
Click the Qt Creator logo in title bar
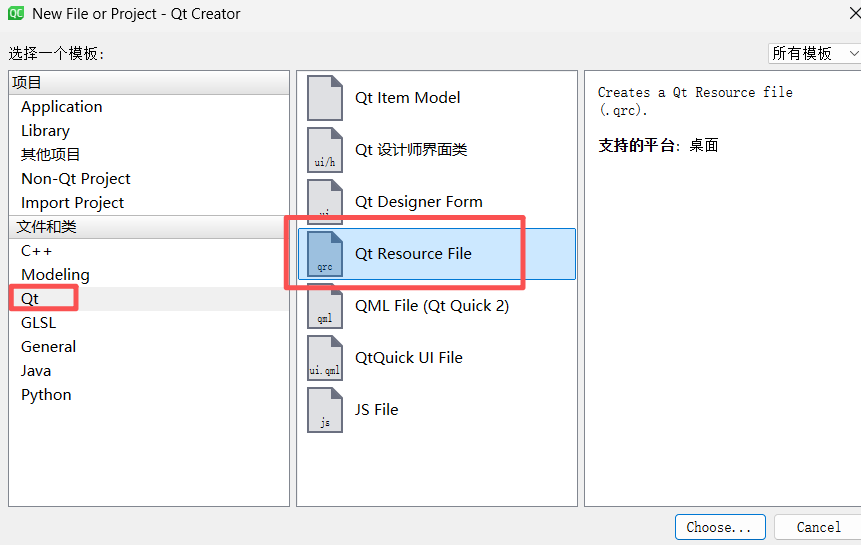(x=16, y=13)
